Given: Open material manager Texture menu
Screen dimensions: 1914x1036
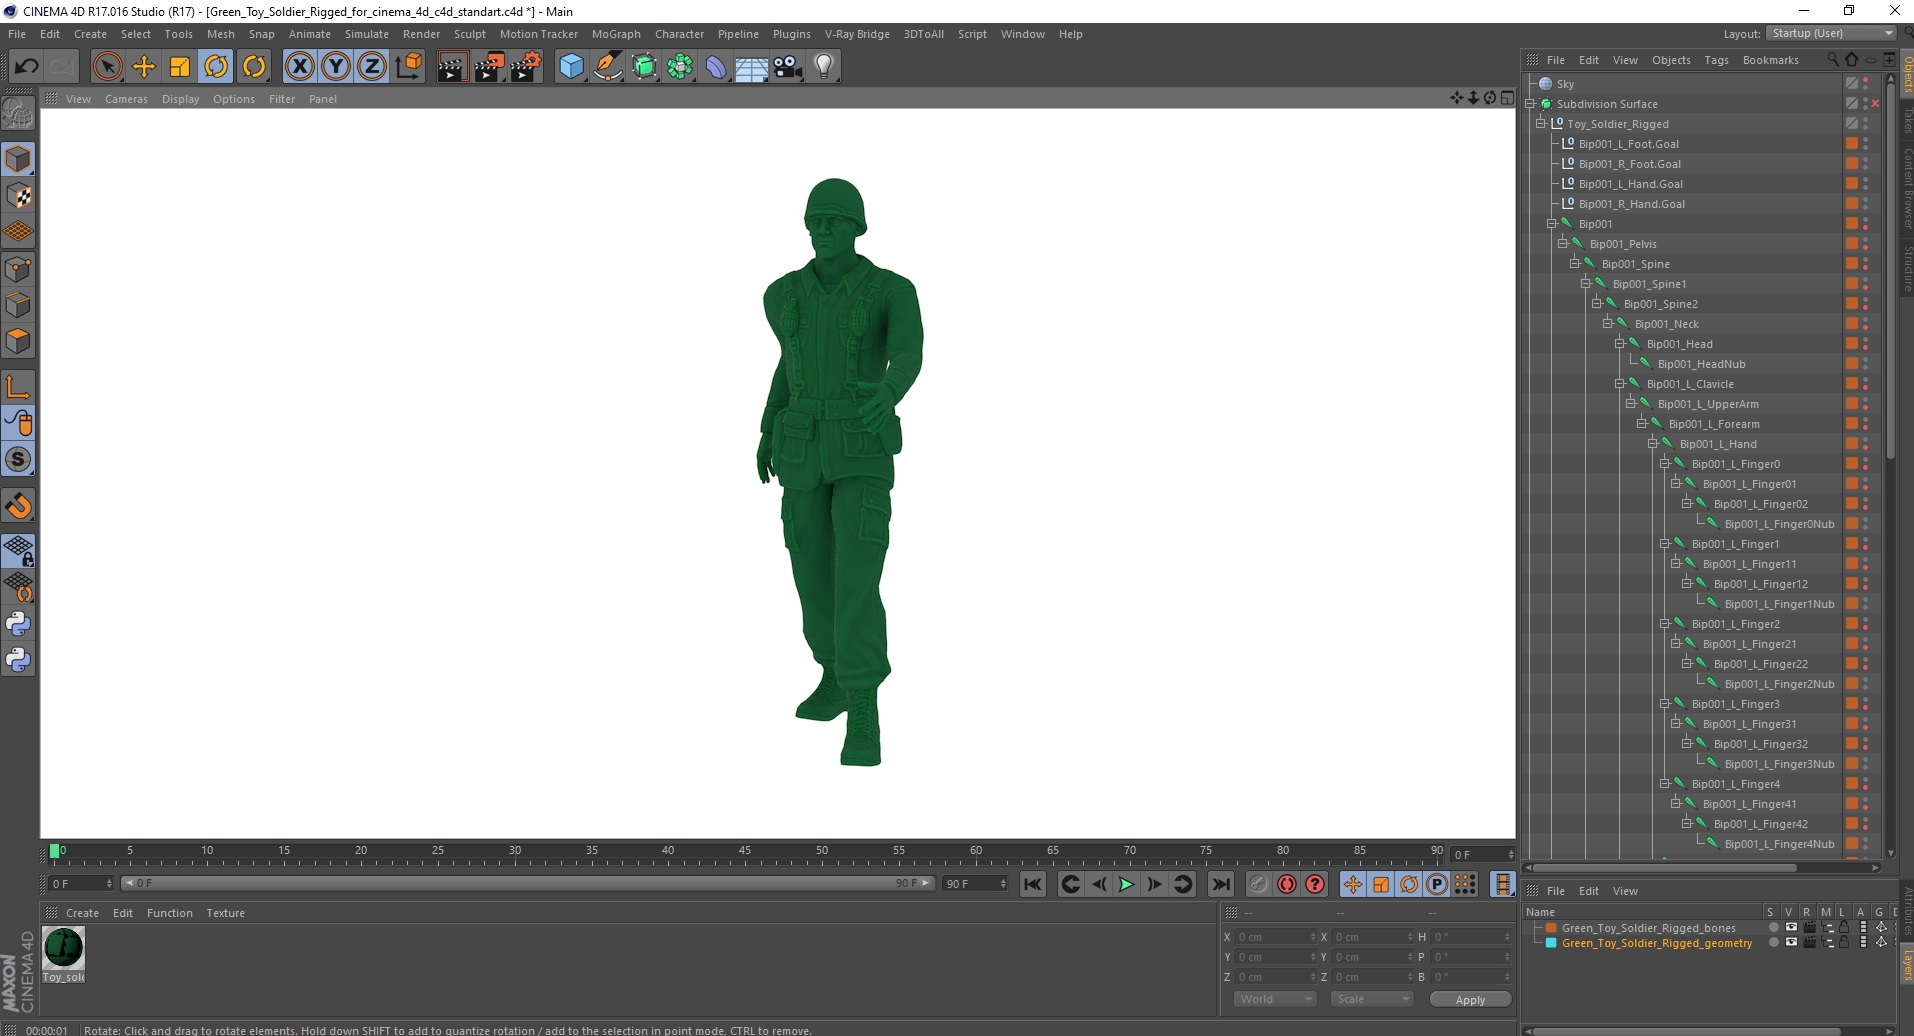Looking at the screenshot, I should [x=225, y=913].
